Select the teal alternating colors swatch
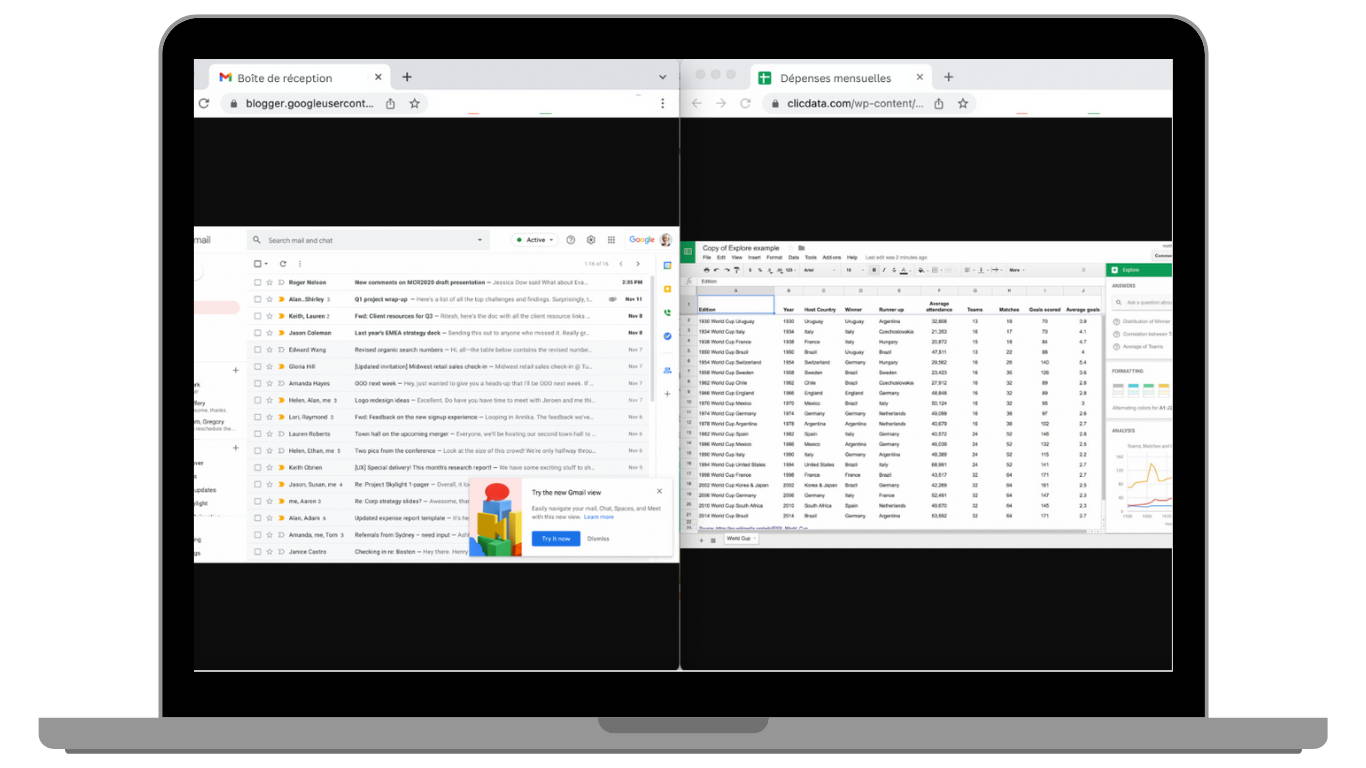 click(x=1133, y=391)
